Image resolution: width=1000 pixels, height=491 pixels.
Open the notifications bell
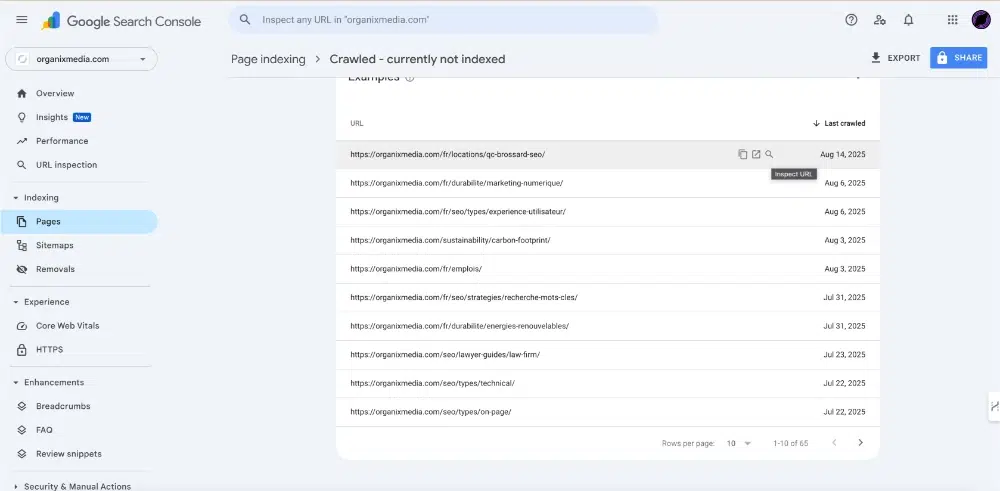909,20
